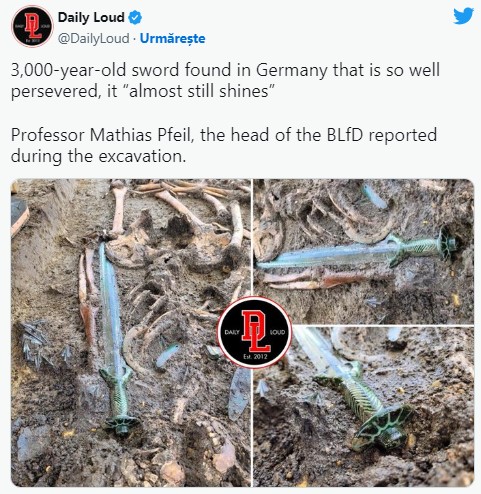Viewport: 481px width, 494px height.
Task: Open the @DailyLoud handle link
Action: coord(93,38)
